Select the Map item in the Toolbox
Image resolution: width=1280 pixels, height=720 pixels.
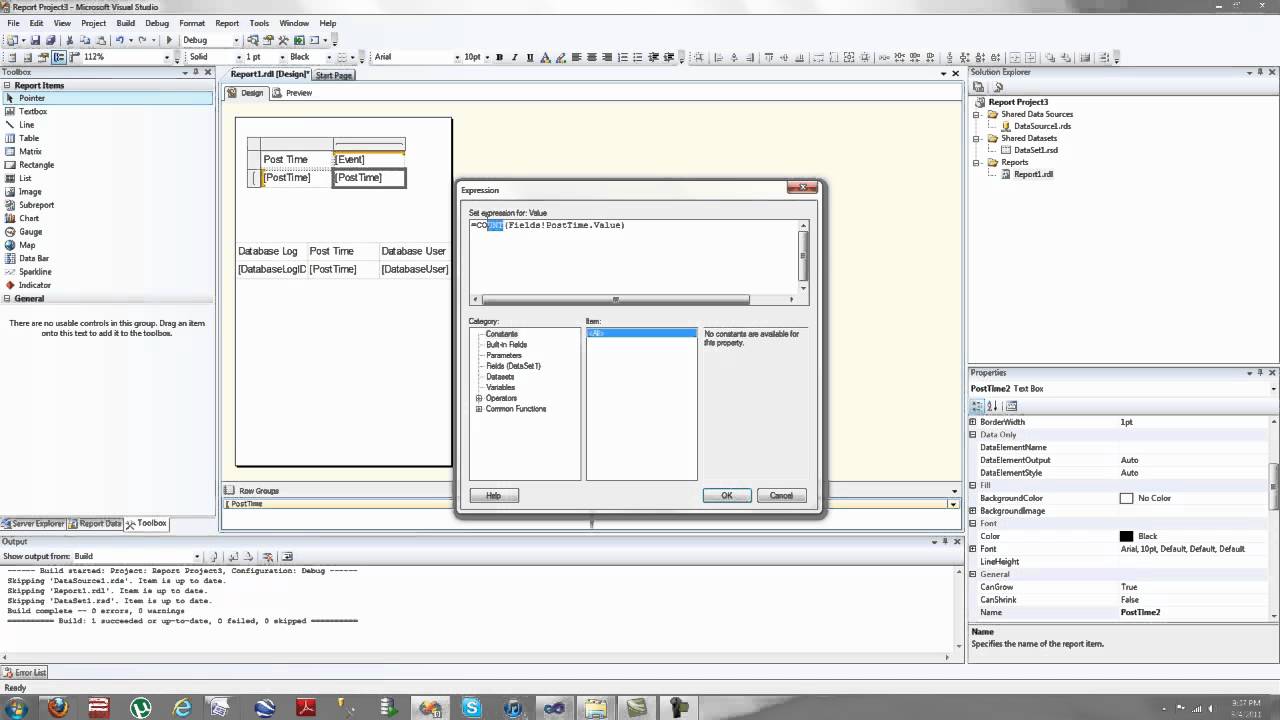[x=27, y=245]
